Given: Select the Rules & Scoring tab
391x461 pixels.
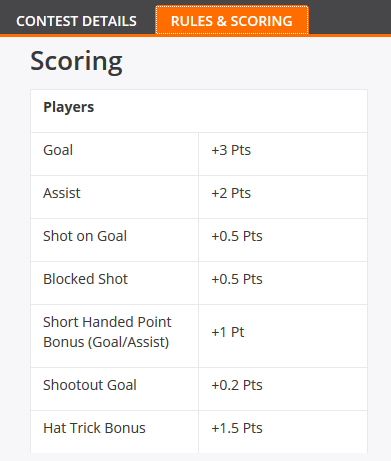Looking at the screenshot, I should 232,20.
